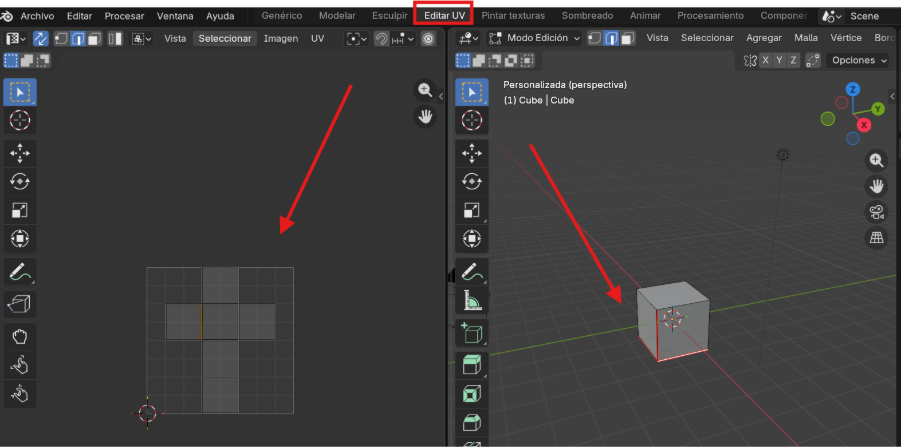
Task: Open the UV editor pivot point dropdown
Action: pyautogui.click(x=355, y=38)
